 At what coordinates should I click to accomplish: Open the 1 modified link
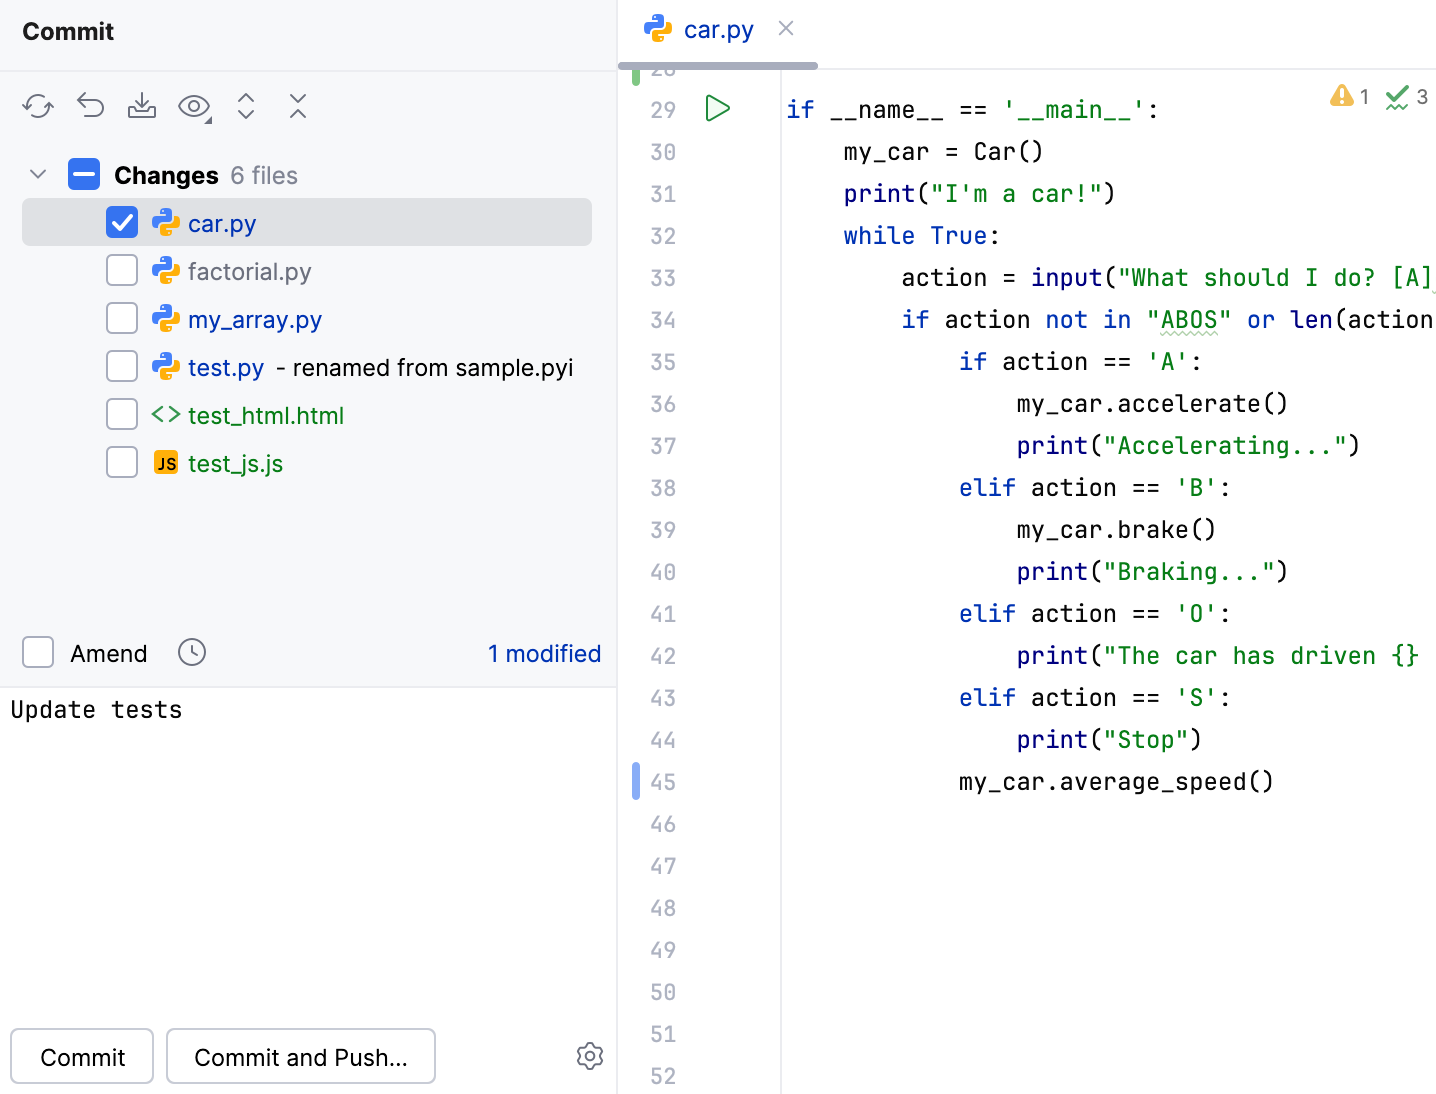pyautogui.click(x=544, y=653)
